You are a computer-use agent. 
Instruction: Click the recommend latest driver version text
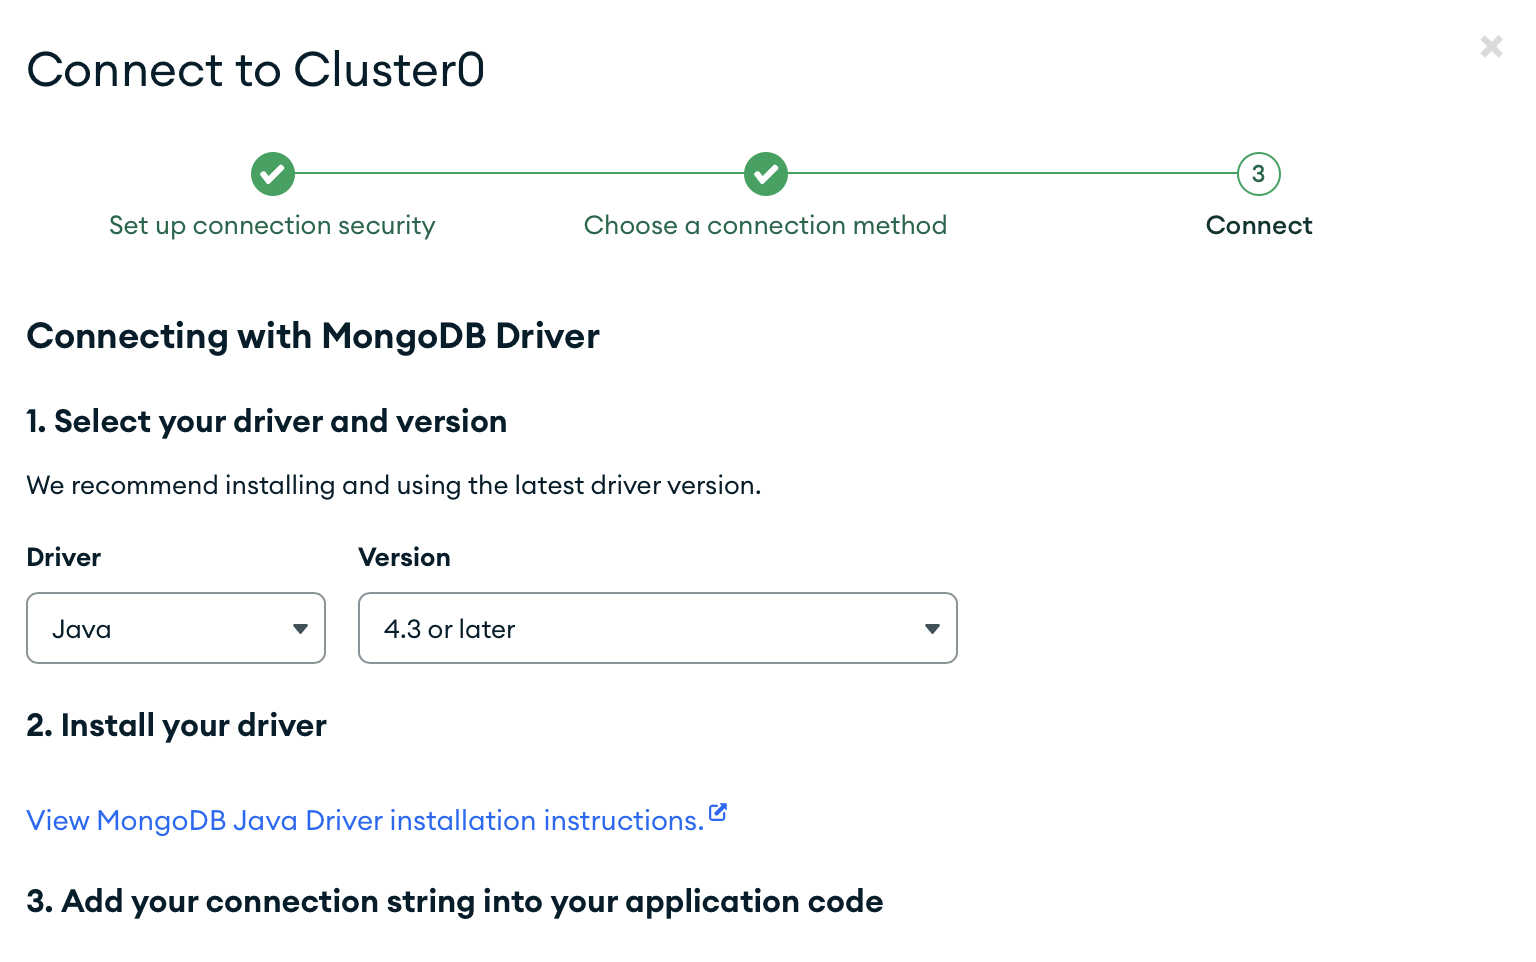[x=394, y=486]
